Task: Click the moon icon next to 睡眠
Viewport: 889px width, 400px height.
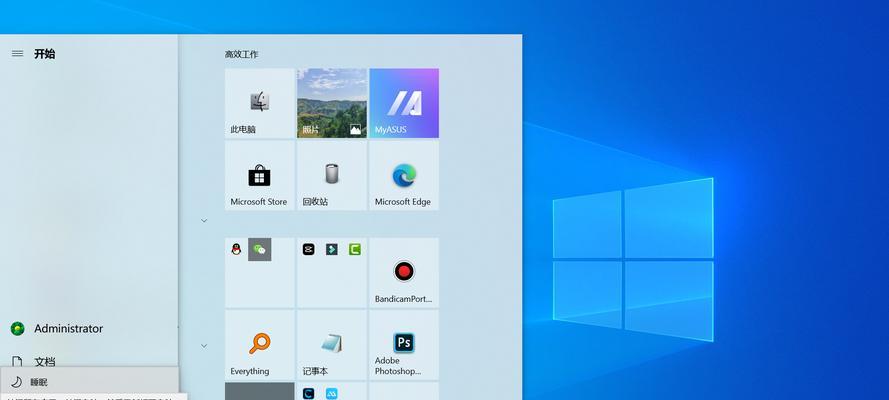Action: click(x=16, y=382)
